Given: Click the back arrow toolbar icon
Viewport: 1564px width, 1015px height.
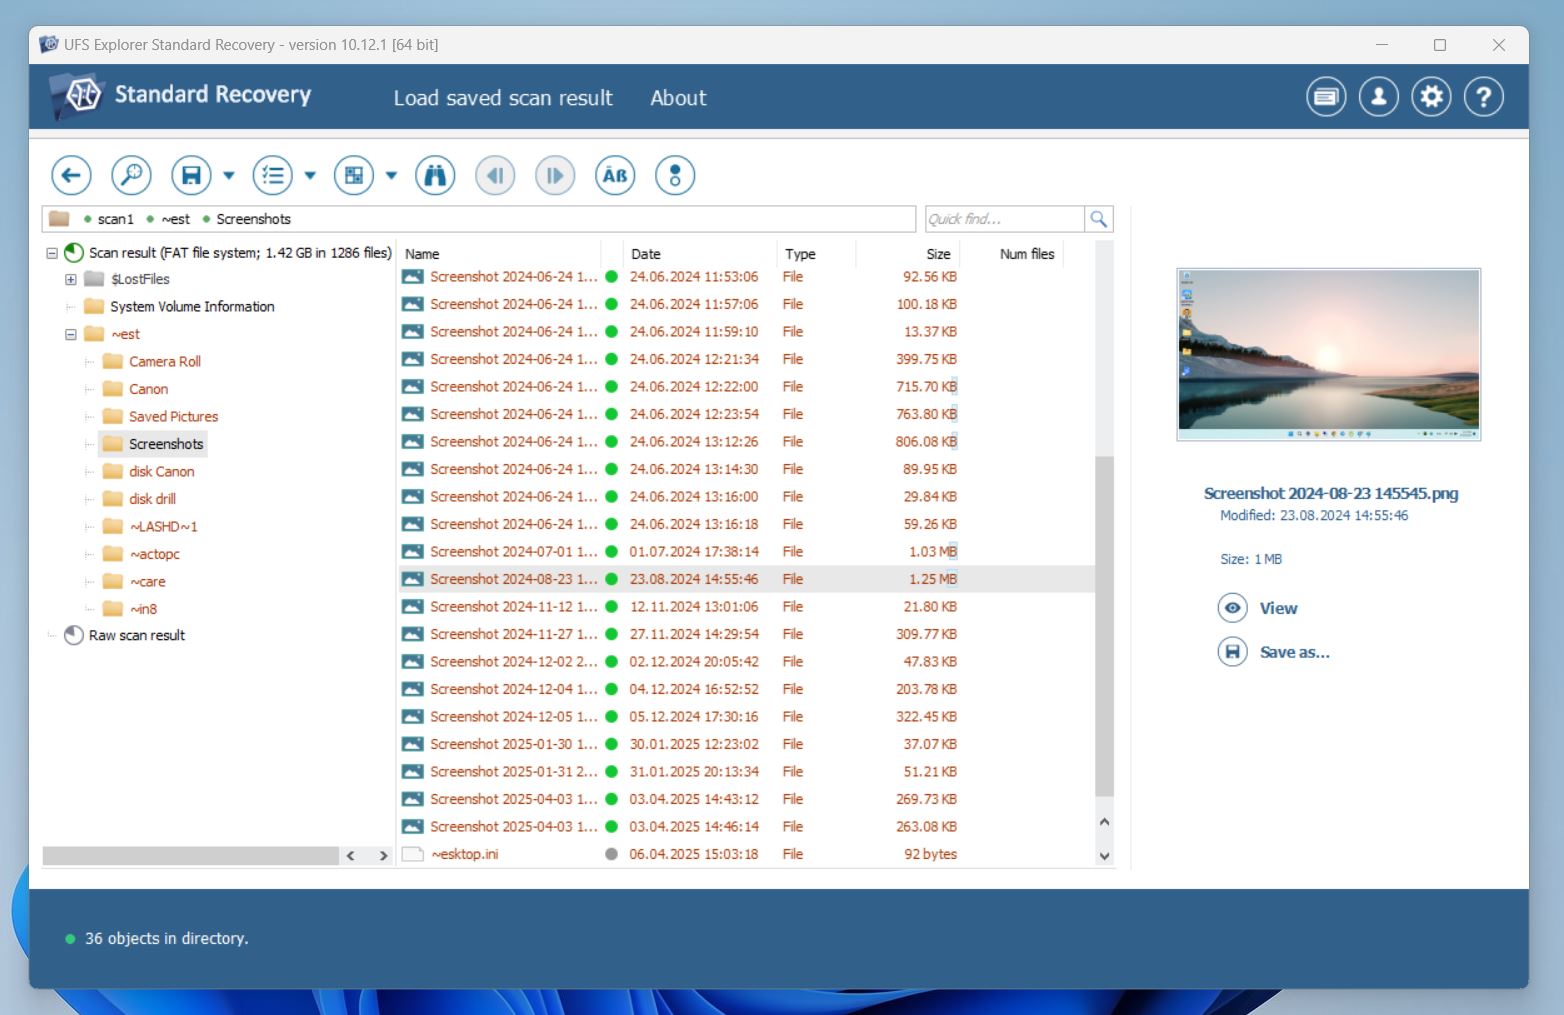Looking at the screenshot, I should (71, 176).
